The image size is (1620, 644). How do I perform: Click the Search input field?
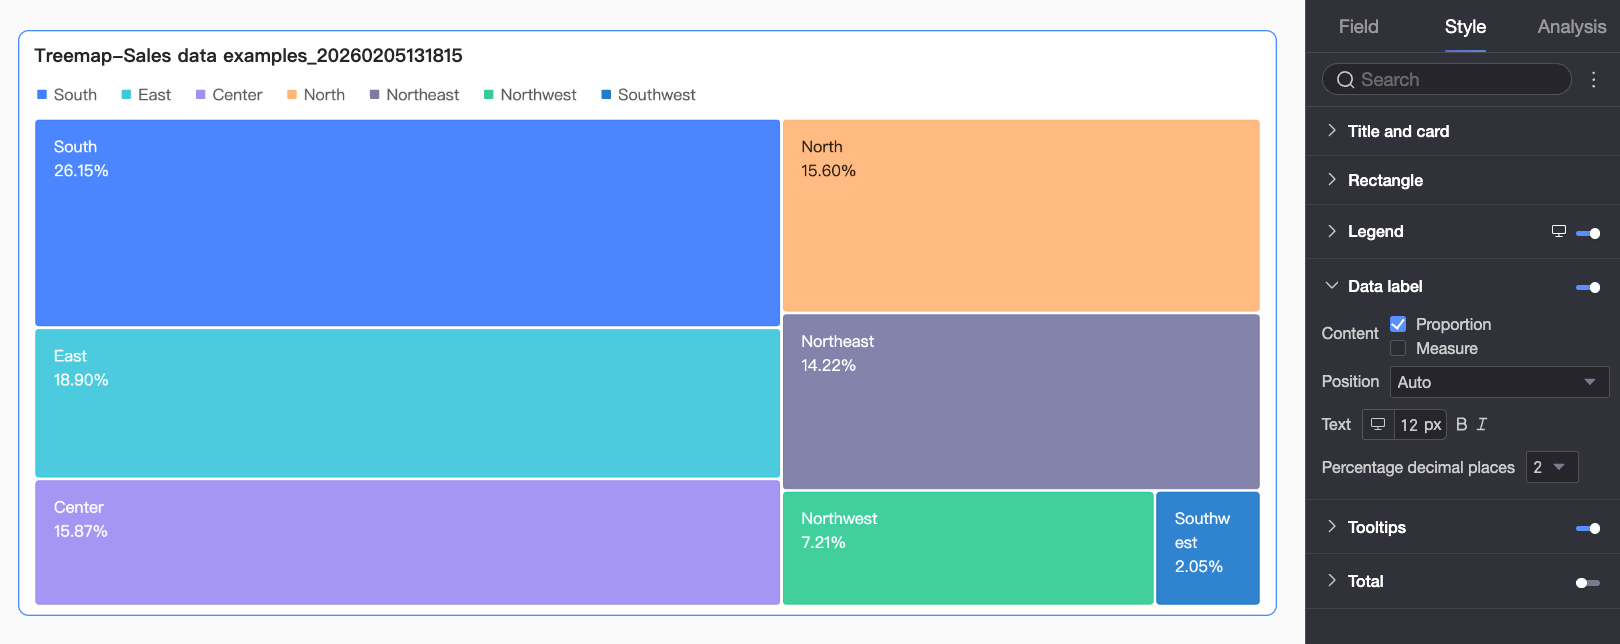(x=1447, y=80)
